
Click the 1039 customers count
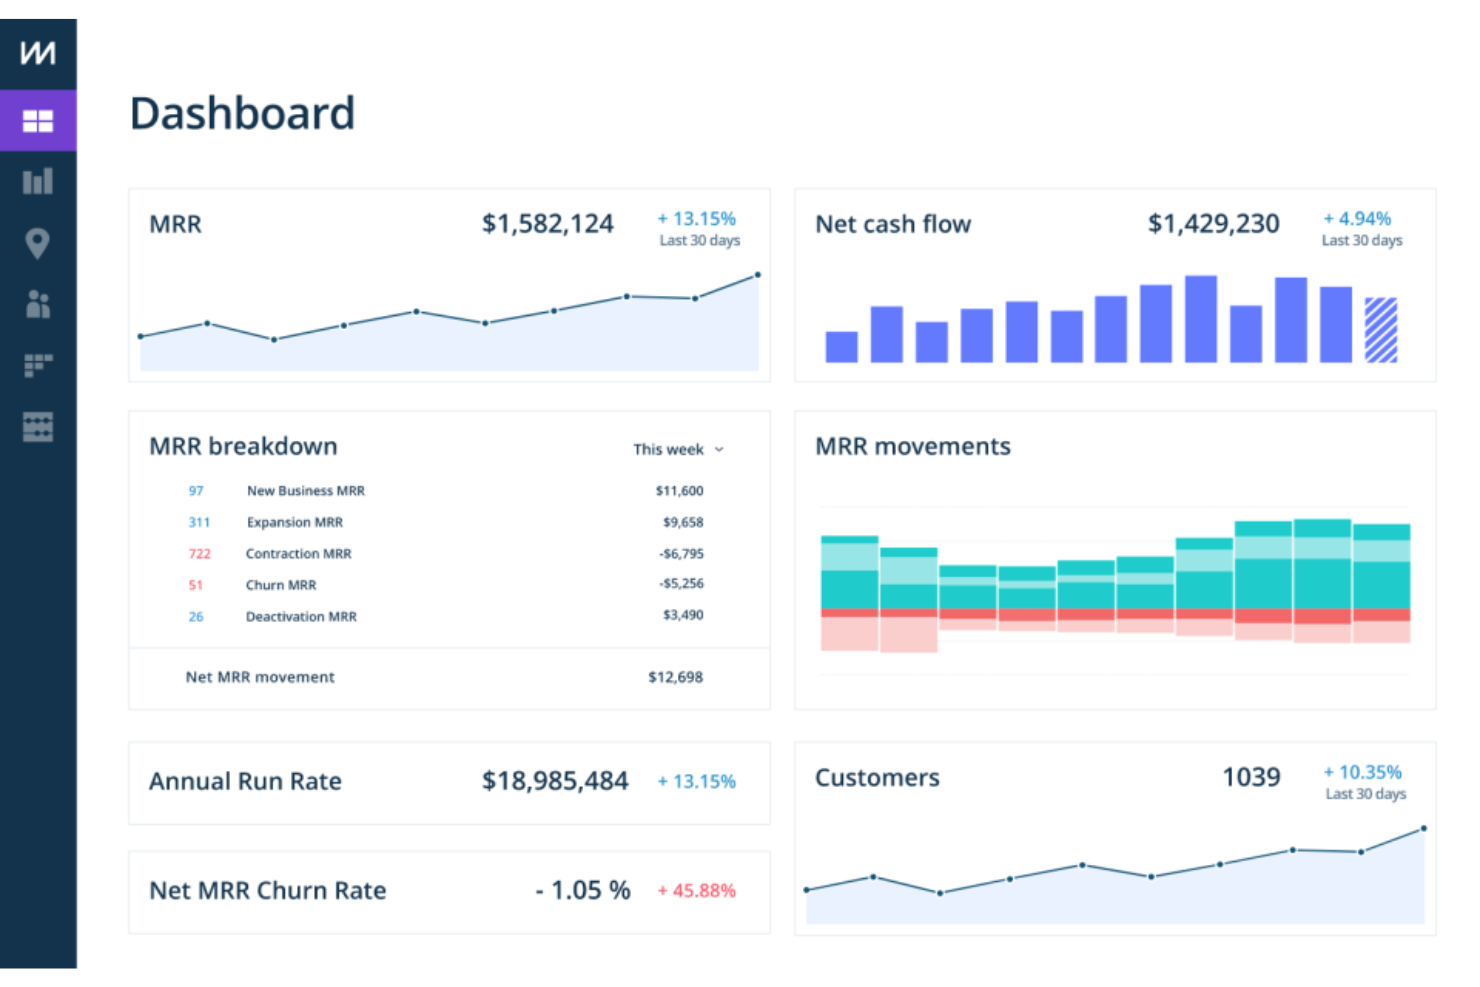(x=1251, y=777)
